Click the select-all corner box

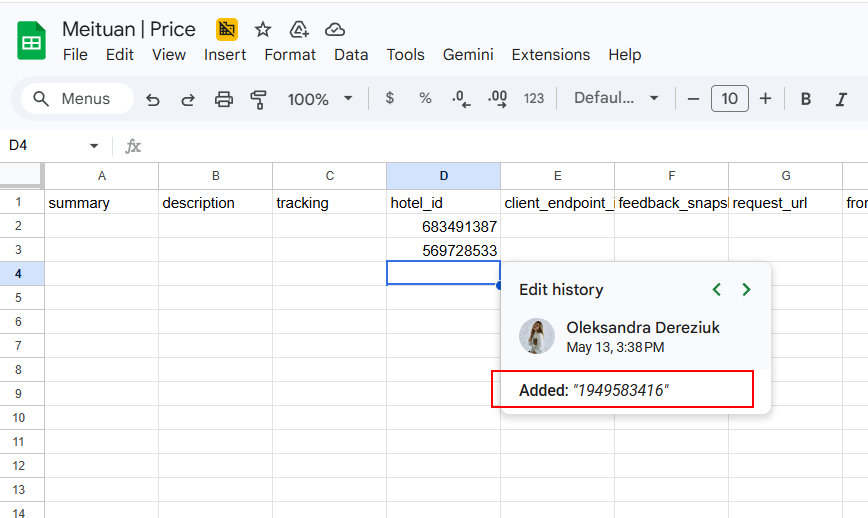21,175
